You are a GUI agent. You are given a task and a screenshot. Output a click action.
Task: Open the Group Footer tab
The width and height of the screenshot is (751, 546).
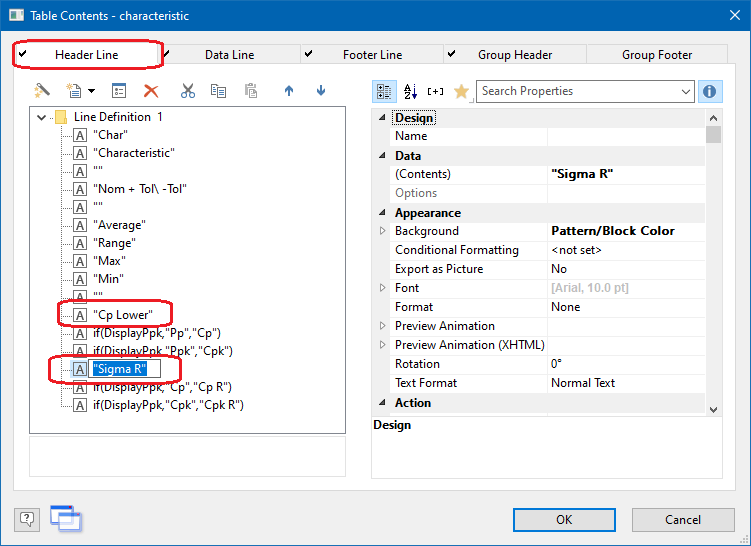click(x=657, y=55)
